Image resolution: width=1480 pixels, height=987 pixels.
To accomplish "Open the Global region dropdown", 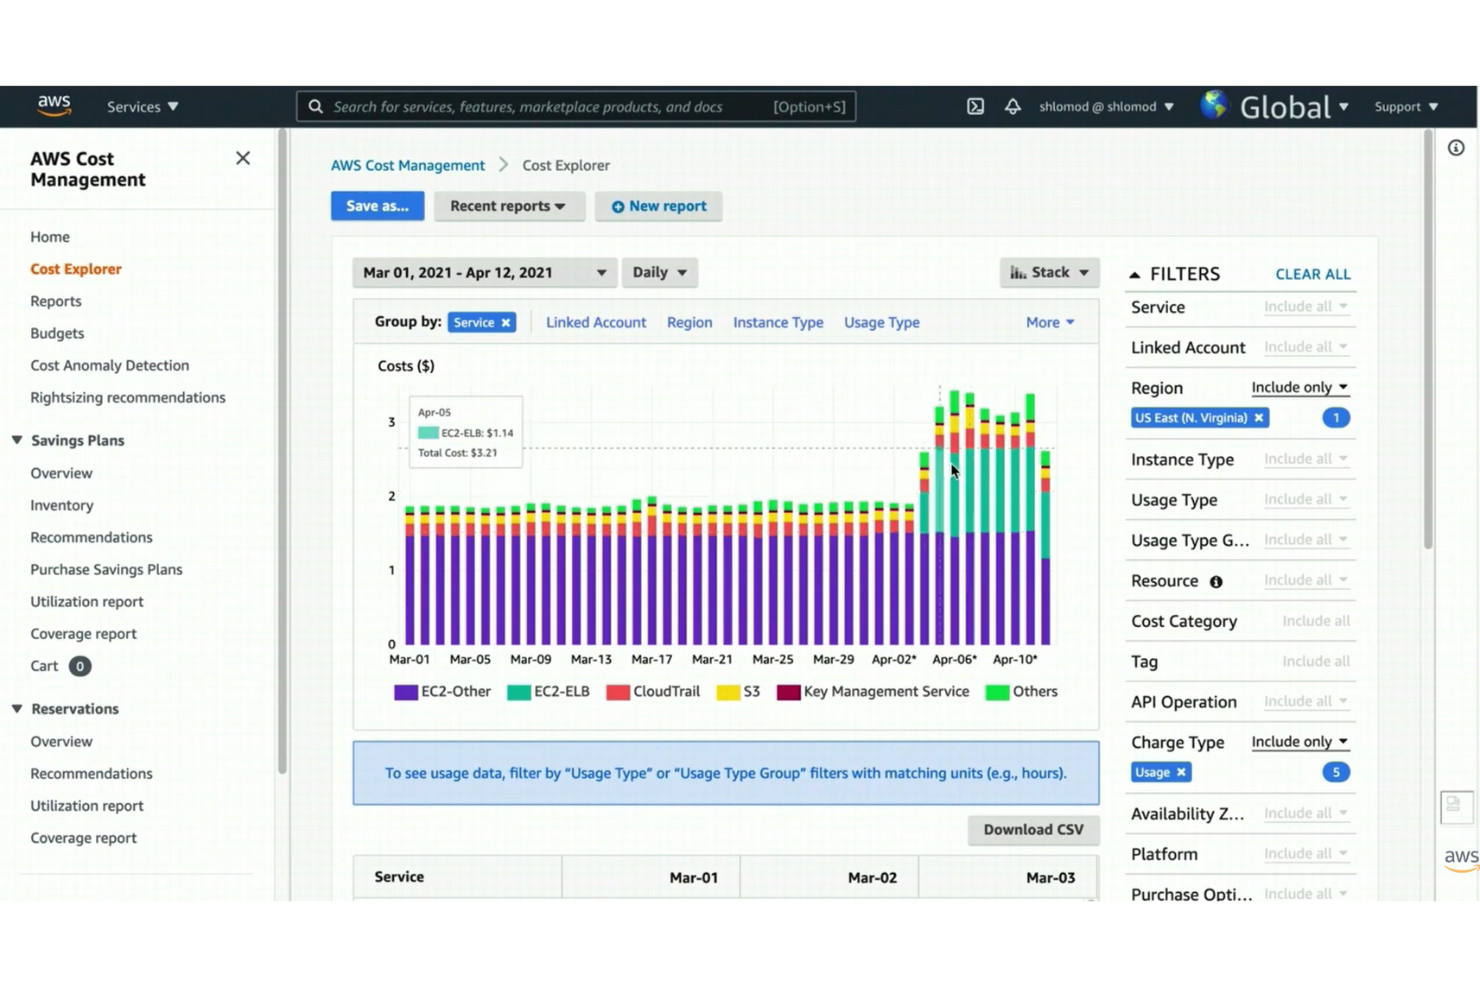I will [x=1294, y=106].
